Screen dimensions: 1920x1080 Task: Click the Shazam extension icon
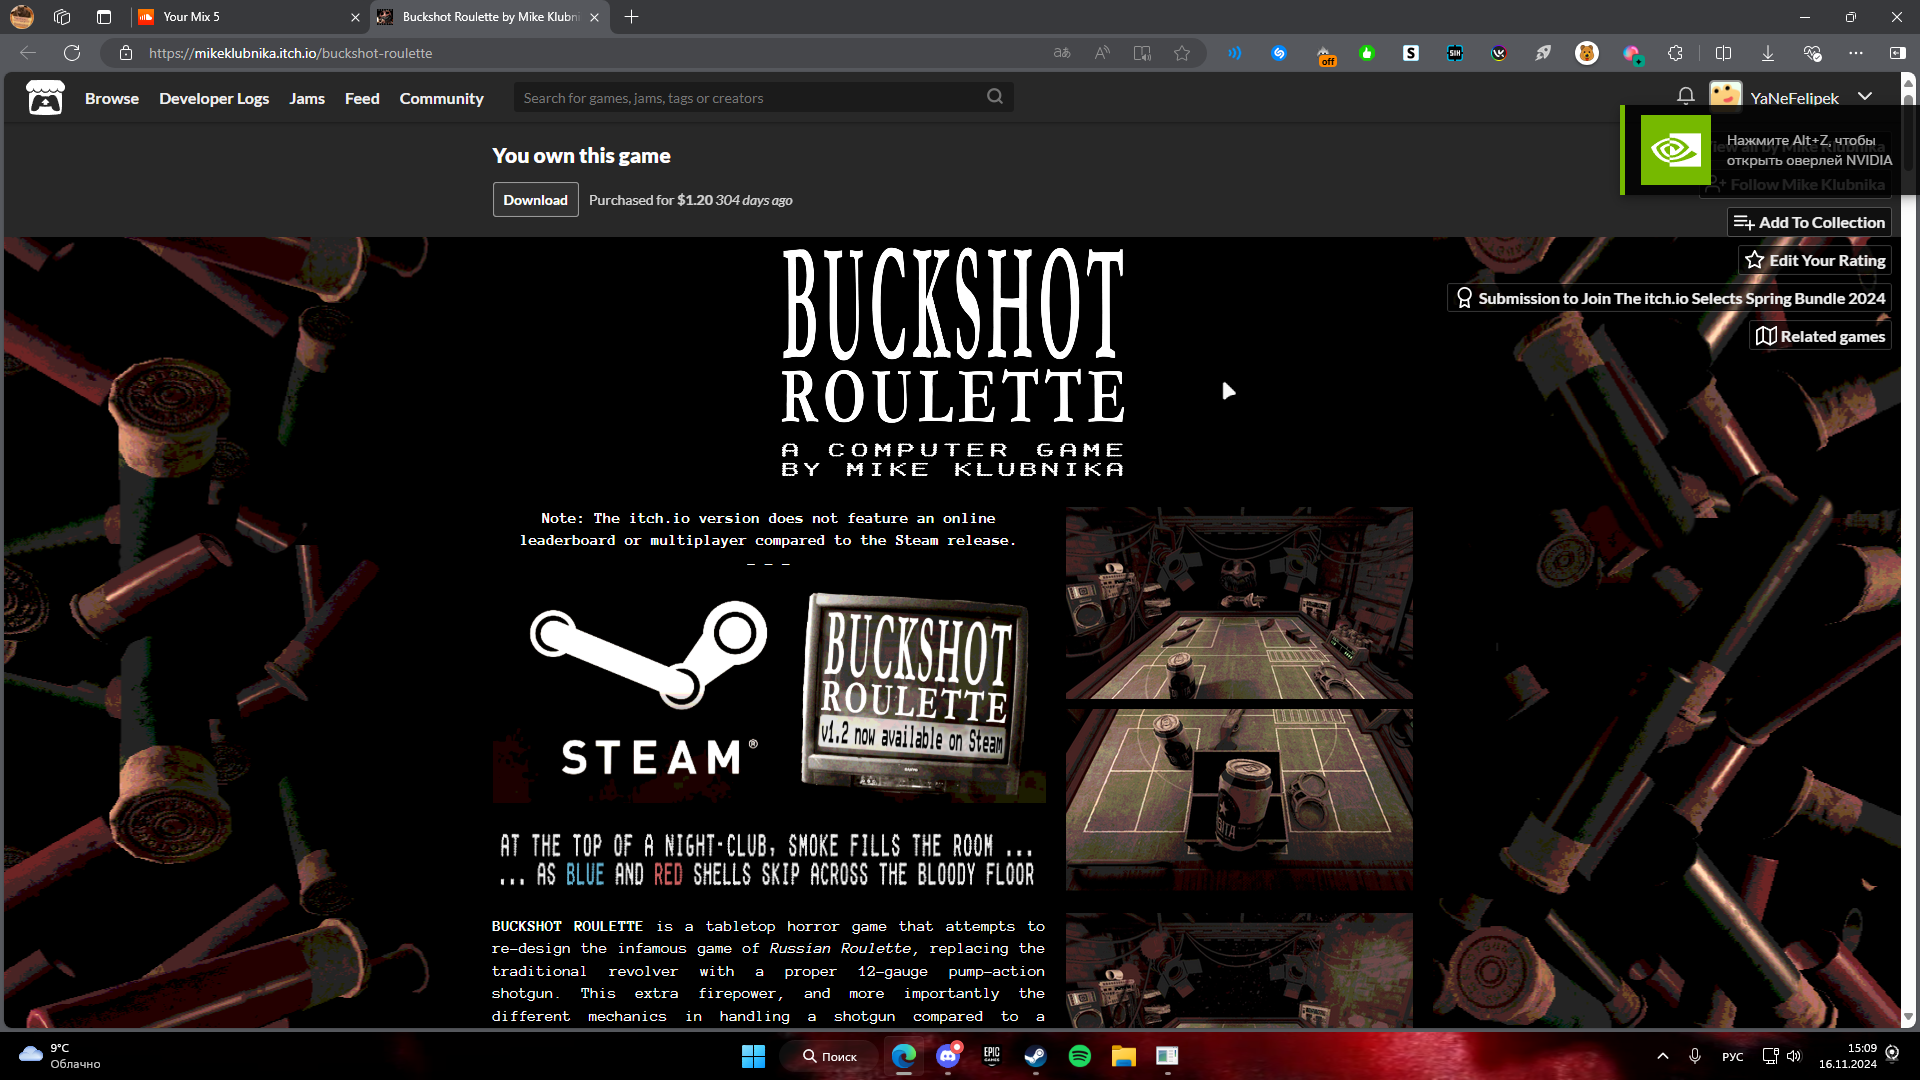pyautogui.click(x=1279, y=53)
